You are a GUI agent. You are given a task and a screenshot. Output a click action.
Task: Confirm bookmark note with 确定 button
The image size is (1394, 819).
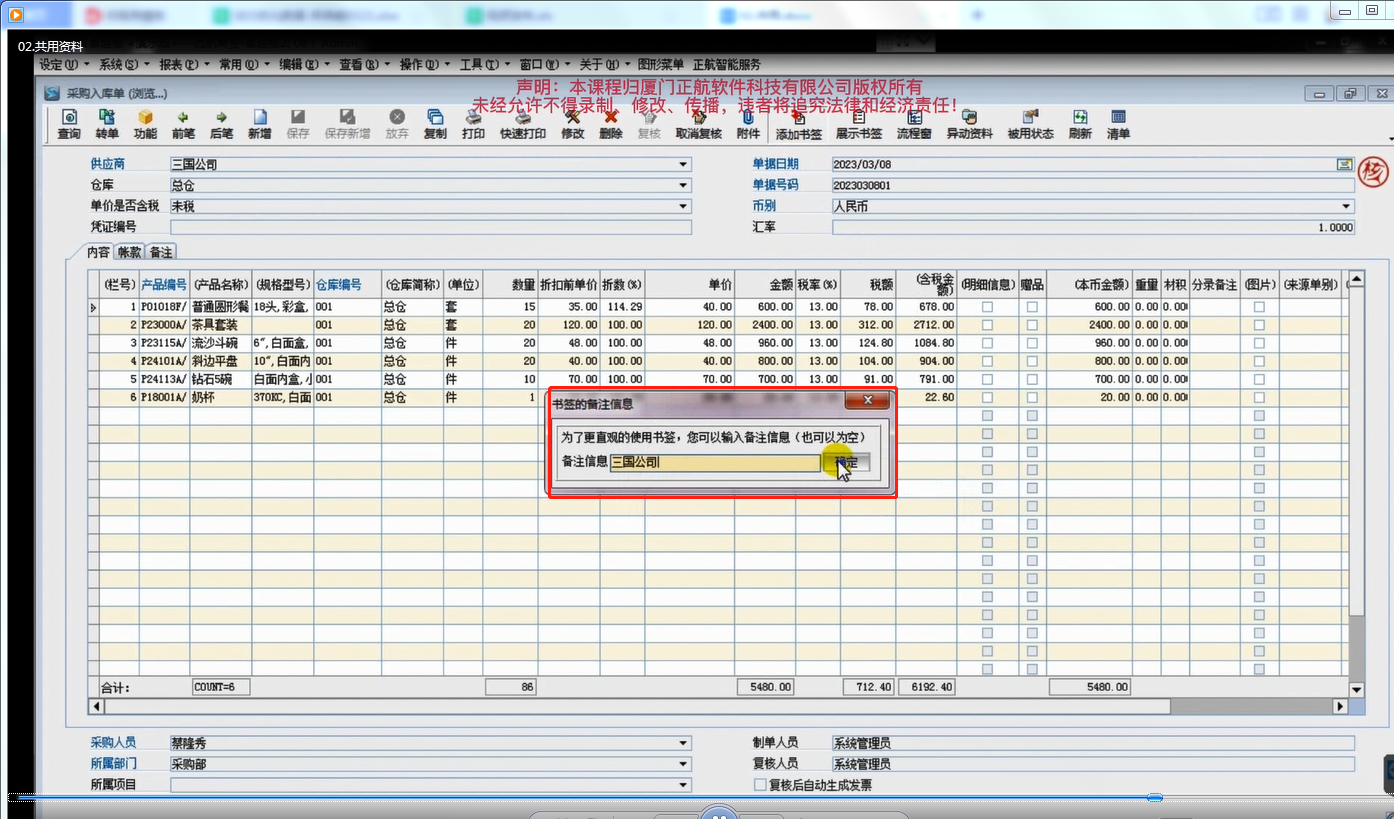point(846,462)
